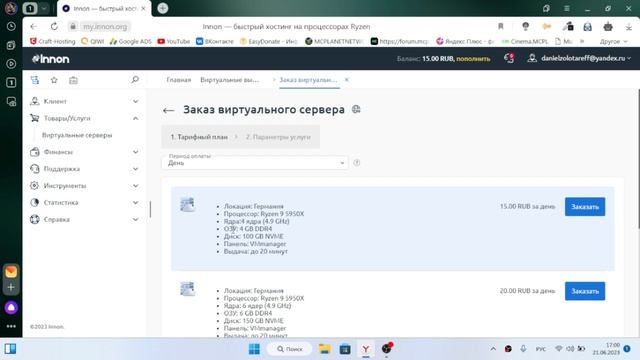The width and height of the screenshot is (640, 360).
Task: Open downloads arrow icon in browser toolbar
Action: 629,27
